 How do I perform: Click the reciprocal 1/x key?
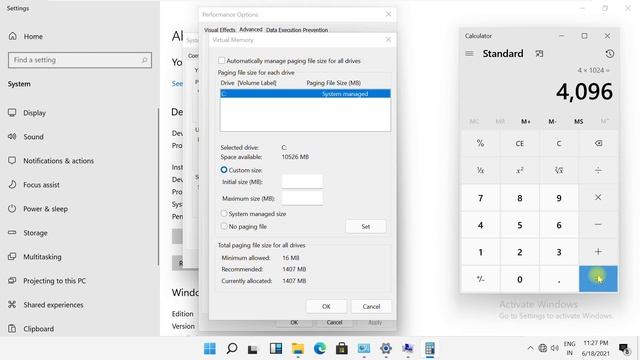click(480, 170)
